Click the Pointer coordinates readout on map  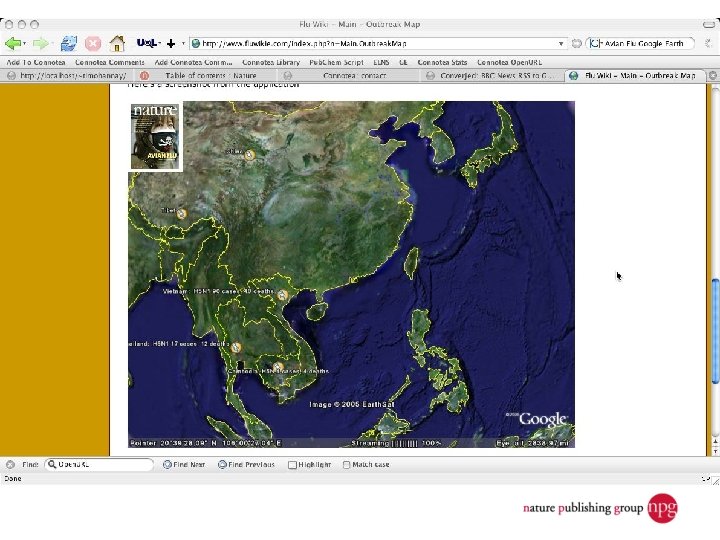click(x=206, y=443)
